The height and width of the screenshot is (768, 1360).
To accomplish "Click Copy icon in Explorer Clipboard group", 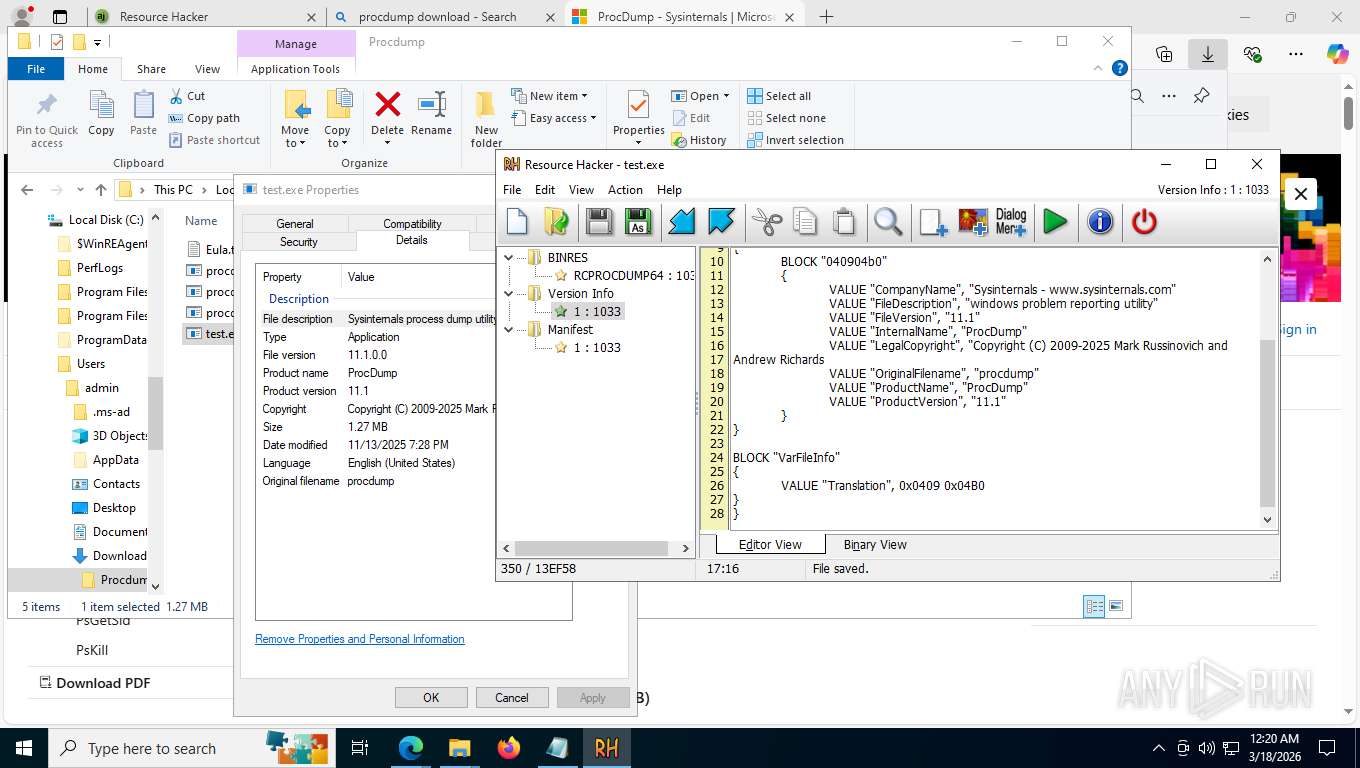I will pyautogui.click(x=101, y=104).
